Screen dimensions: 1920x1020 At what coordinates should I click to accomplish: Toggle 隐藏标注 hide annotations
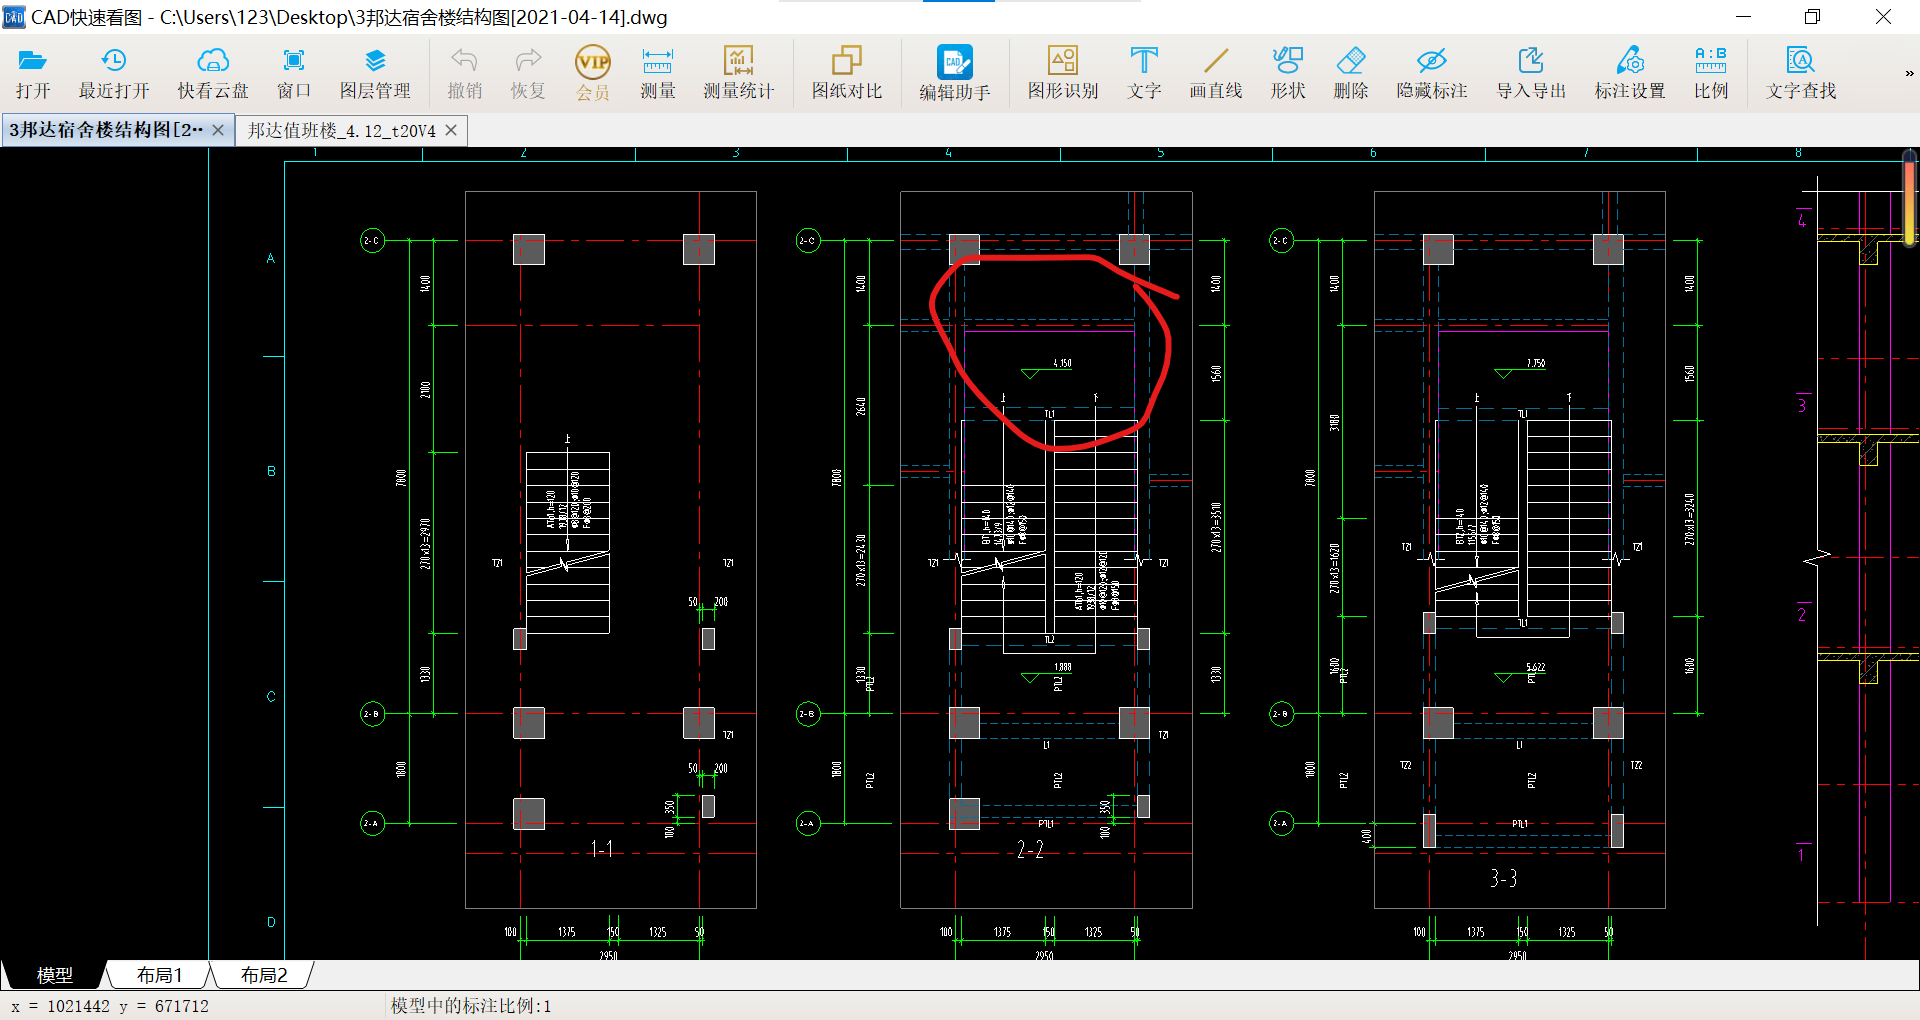point(1432,74)
